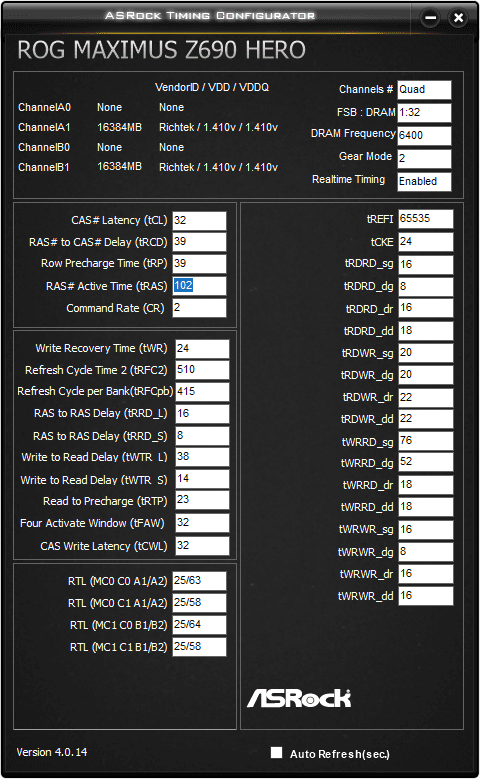Select the CAS# Latency (tCL) field
Screen dimensions: 480x780
[x=199, y=221]
